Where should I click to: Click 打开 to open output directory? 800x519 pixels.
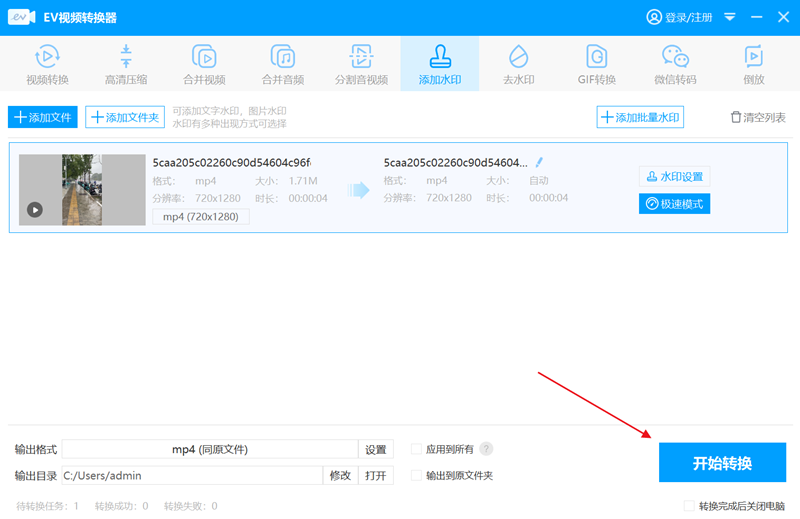coord(376,476)
